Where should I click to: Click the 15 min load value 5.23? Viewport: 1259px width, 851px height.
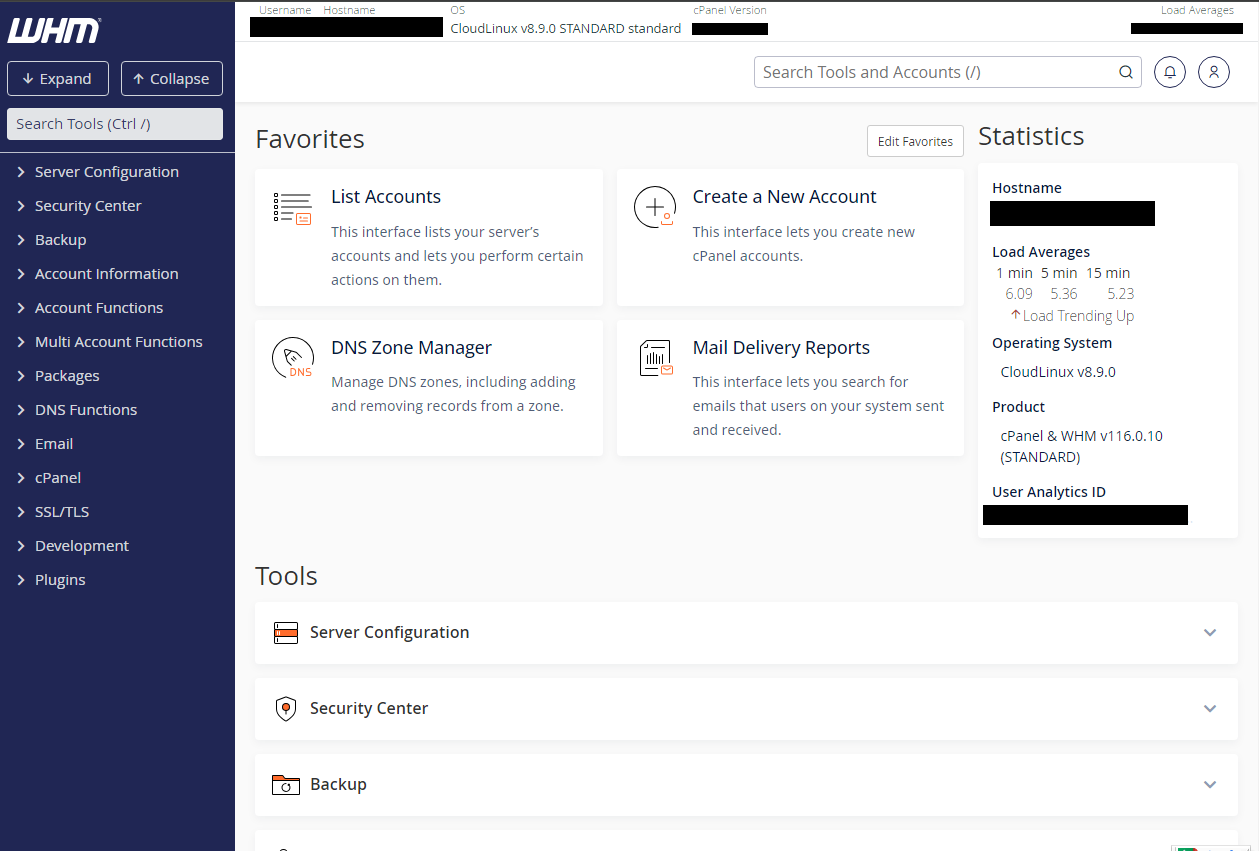click(x=1121, y=294)
